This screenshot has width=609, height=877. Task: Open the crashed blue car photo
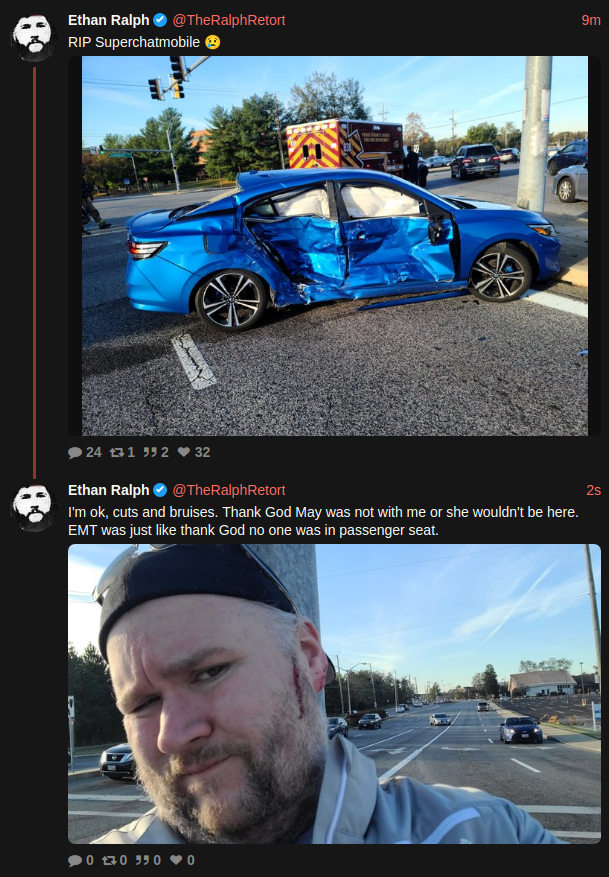pos(334,246)
